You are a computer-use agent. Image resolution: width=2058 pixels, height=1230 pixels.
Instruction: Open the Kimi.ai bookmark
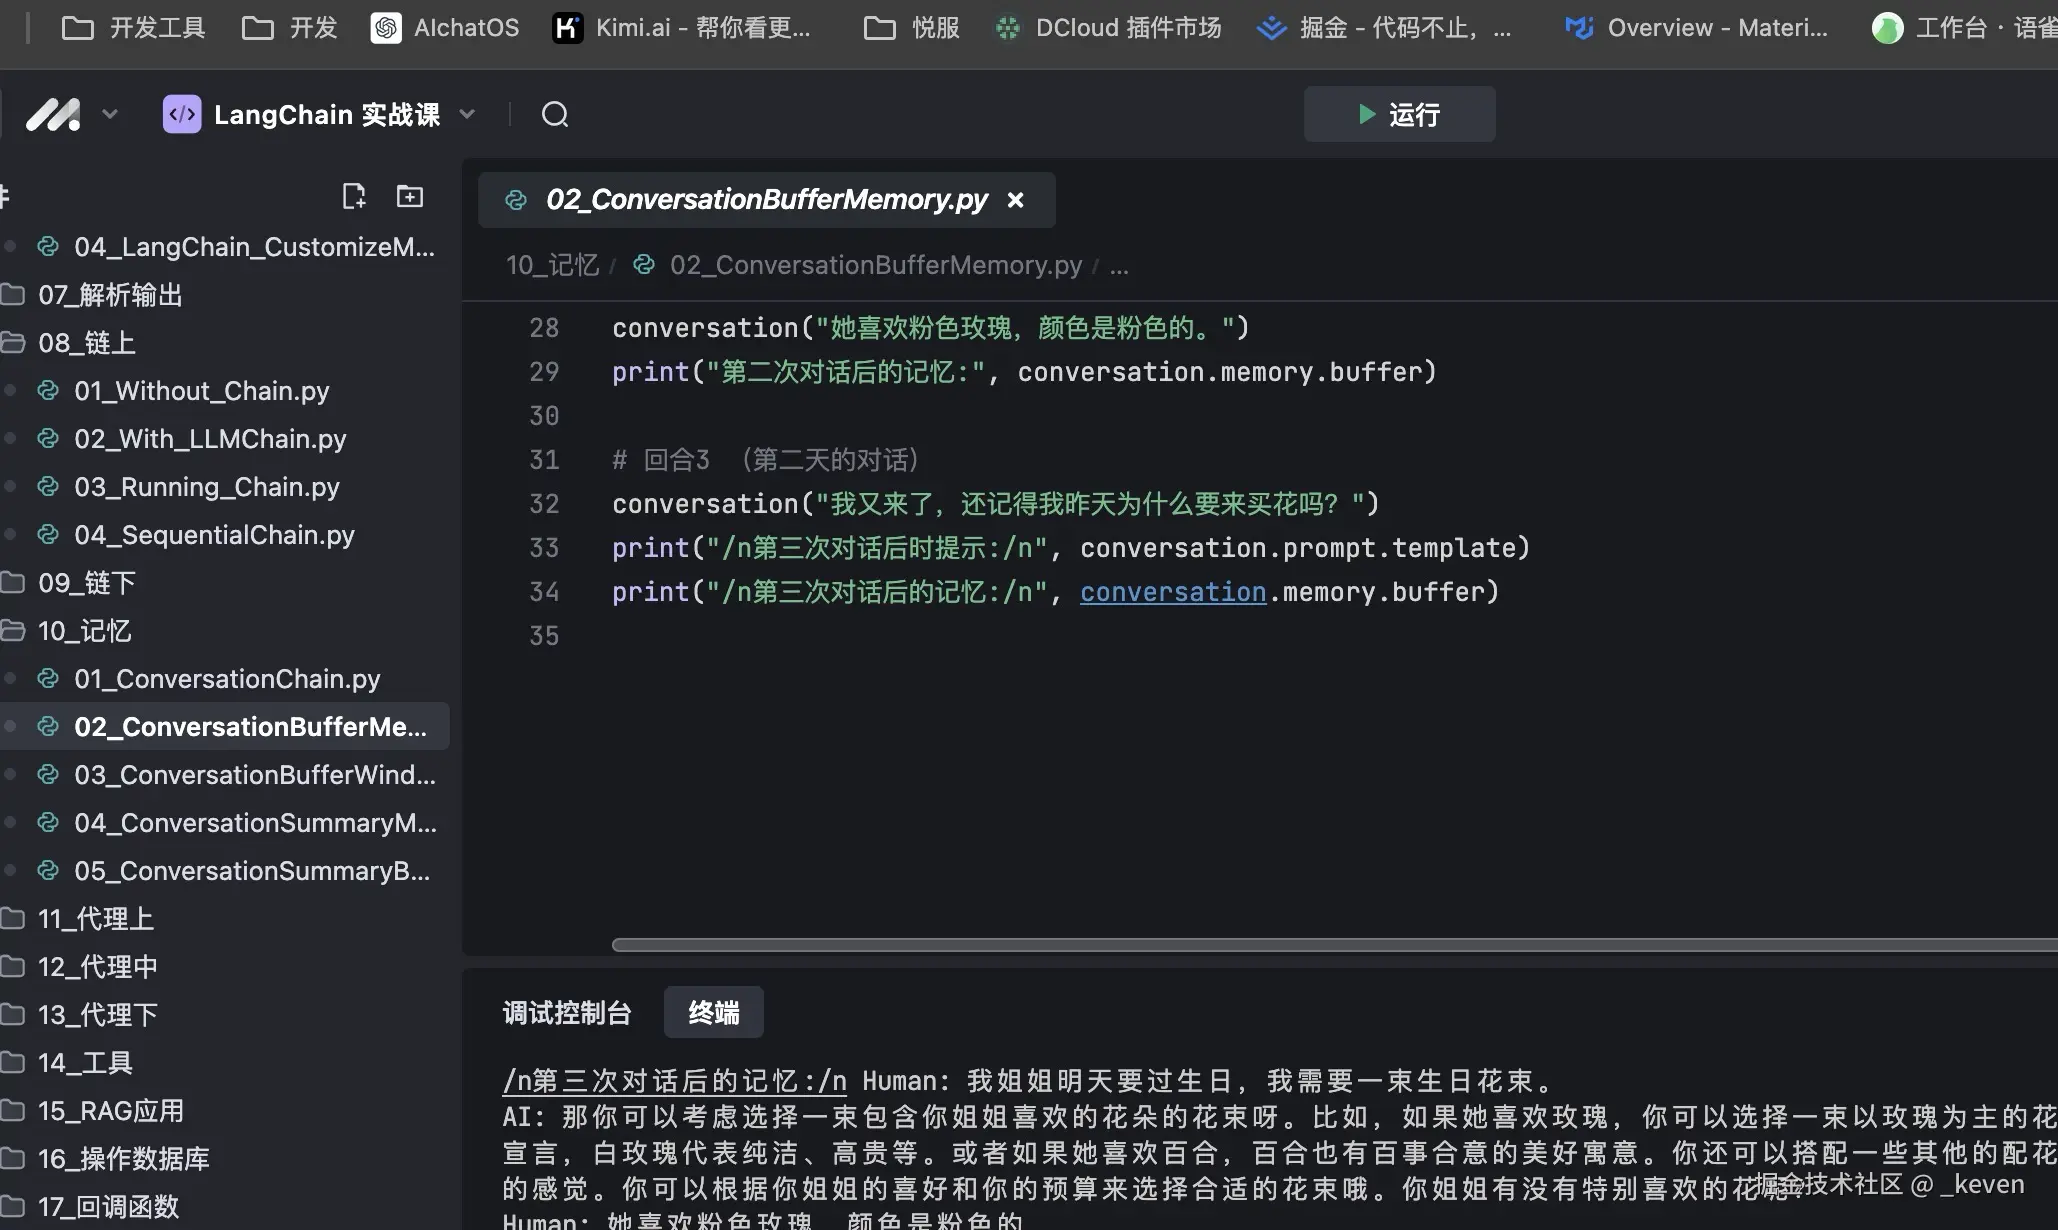click(682, 28)
